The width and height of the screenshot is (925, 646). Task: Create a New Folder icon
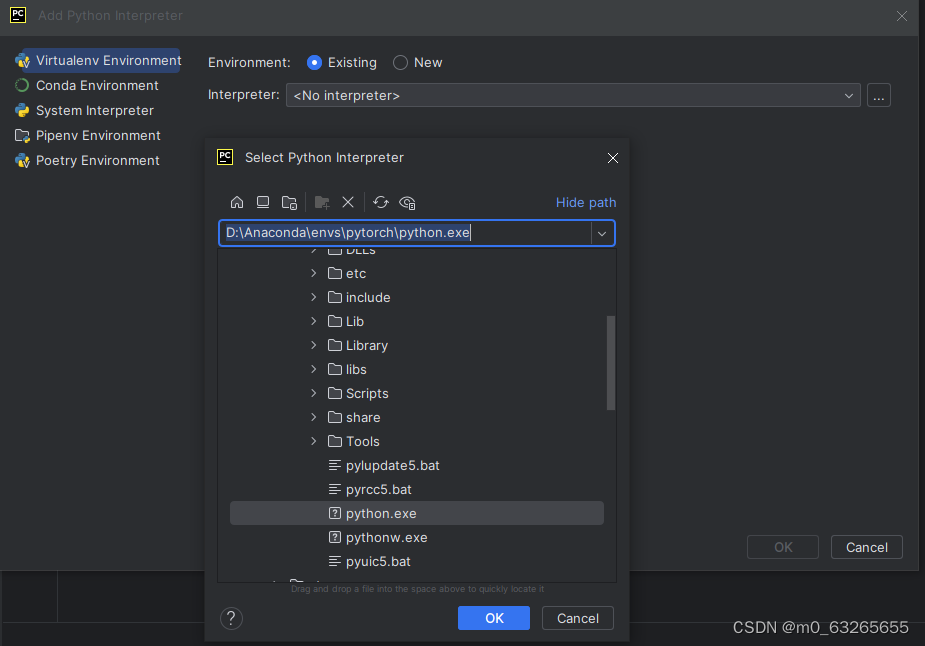click(322, 202)
